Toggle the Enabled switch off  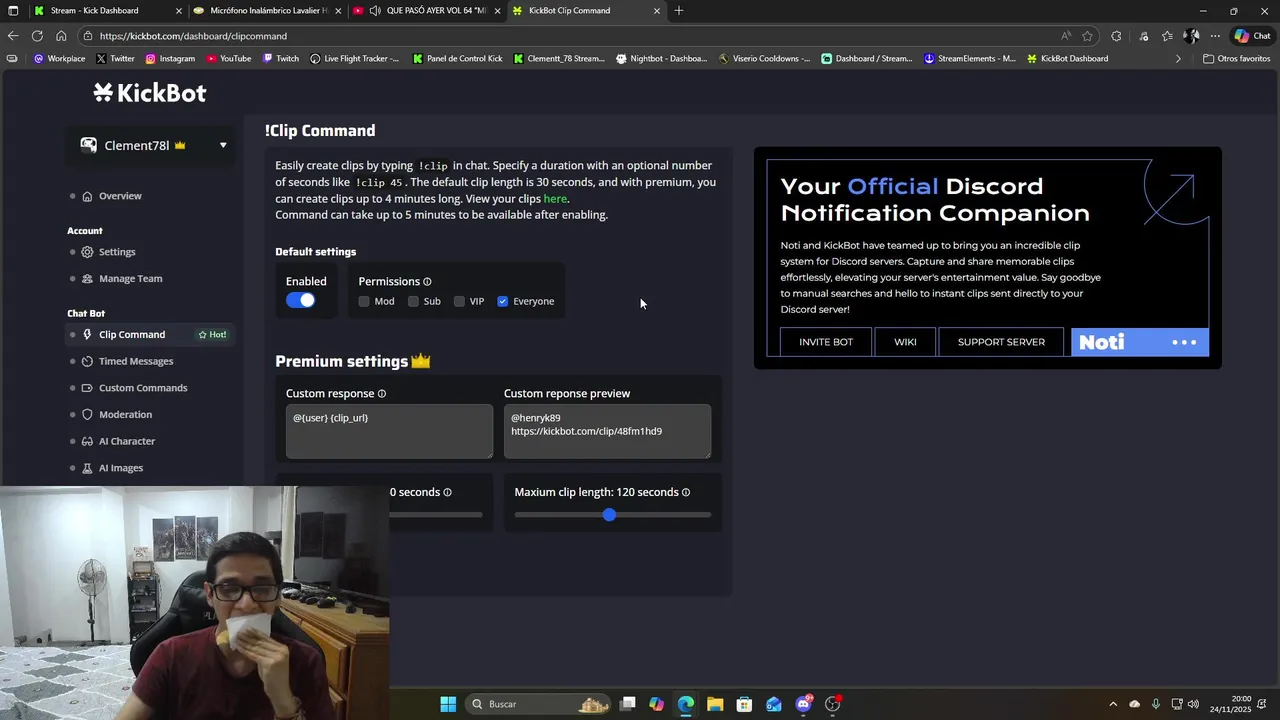tap(300, 300)
